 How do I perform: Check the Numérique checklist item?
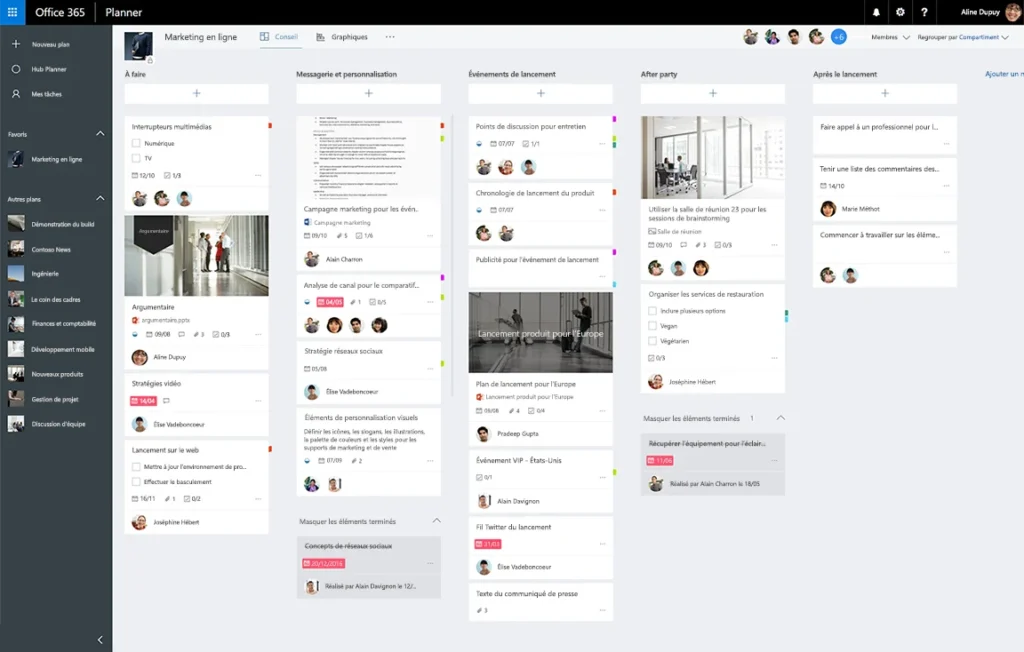136,143
